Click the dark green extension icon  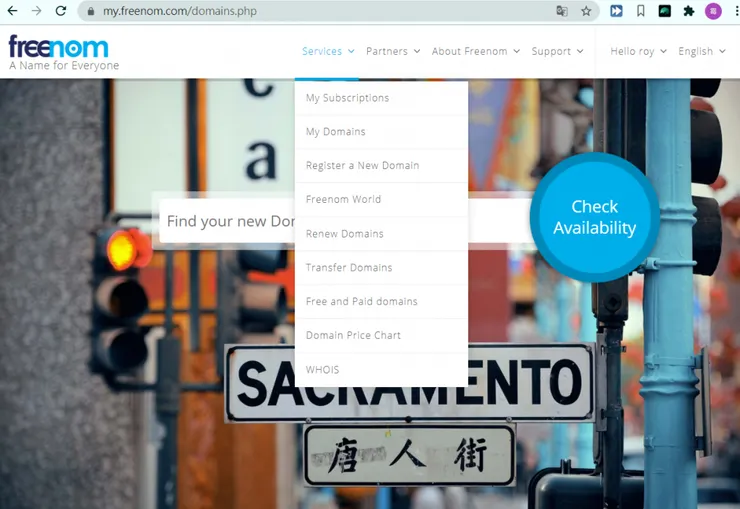[x=664, y=10]
